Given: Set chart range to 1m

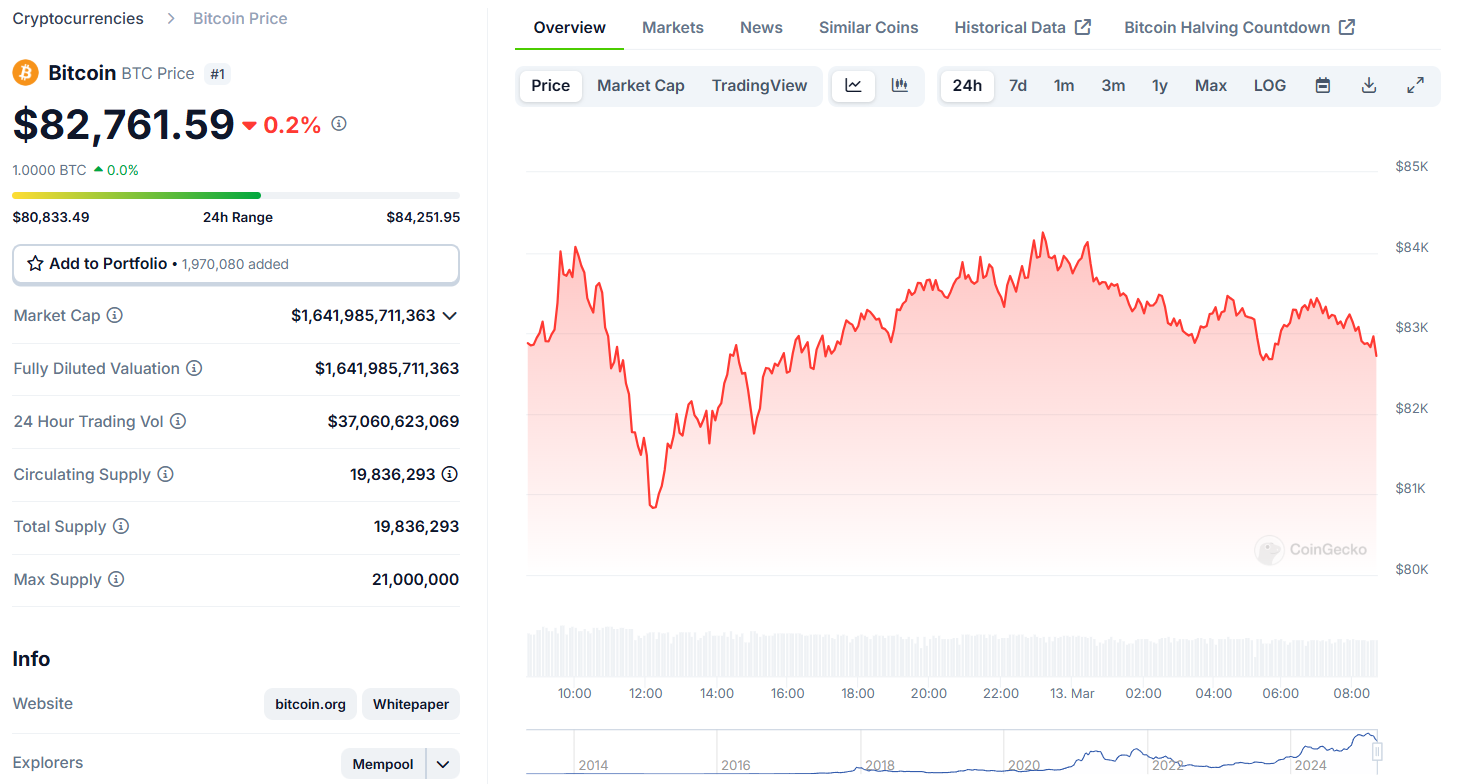Looking at the screenshot, I should pyautogui.click(x=1064, y=86).
